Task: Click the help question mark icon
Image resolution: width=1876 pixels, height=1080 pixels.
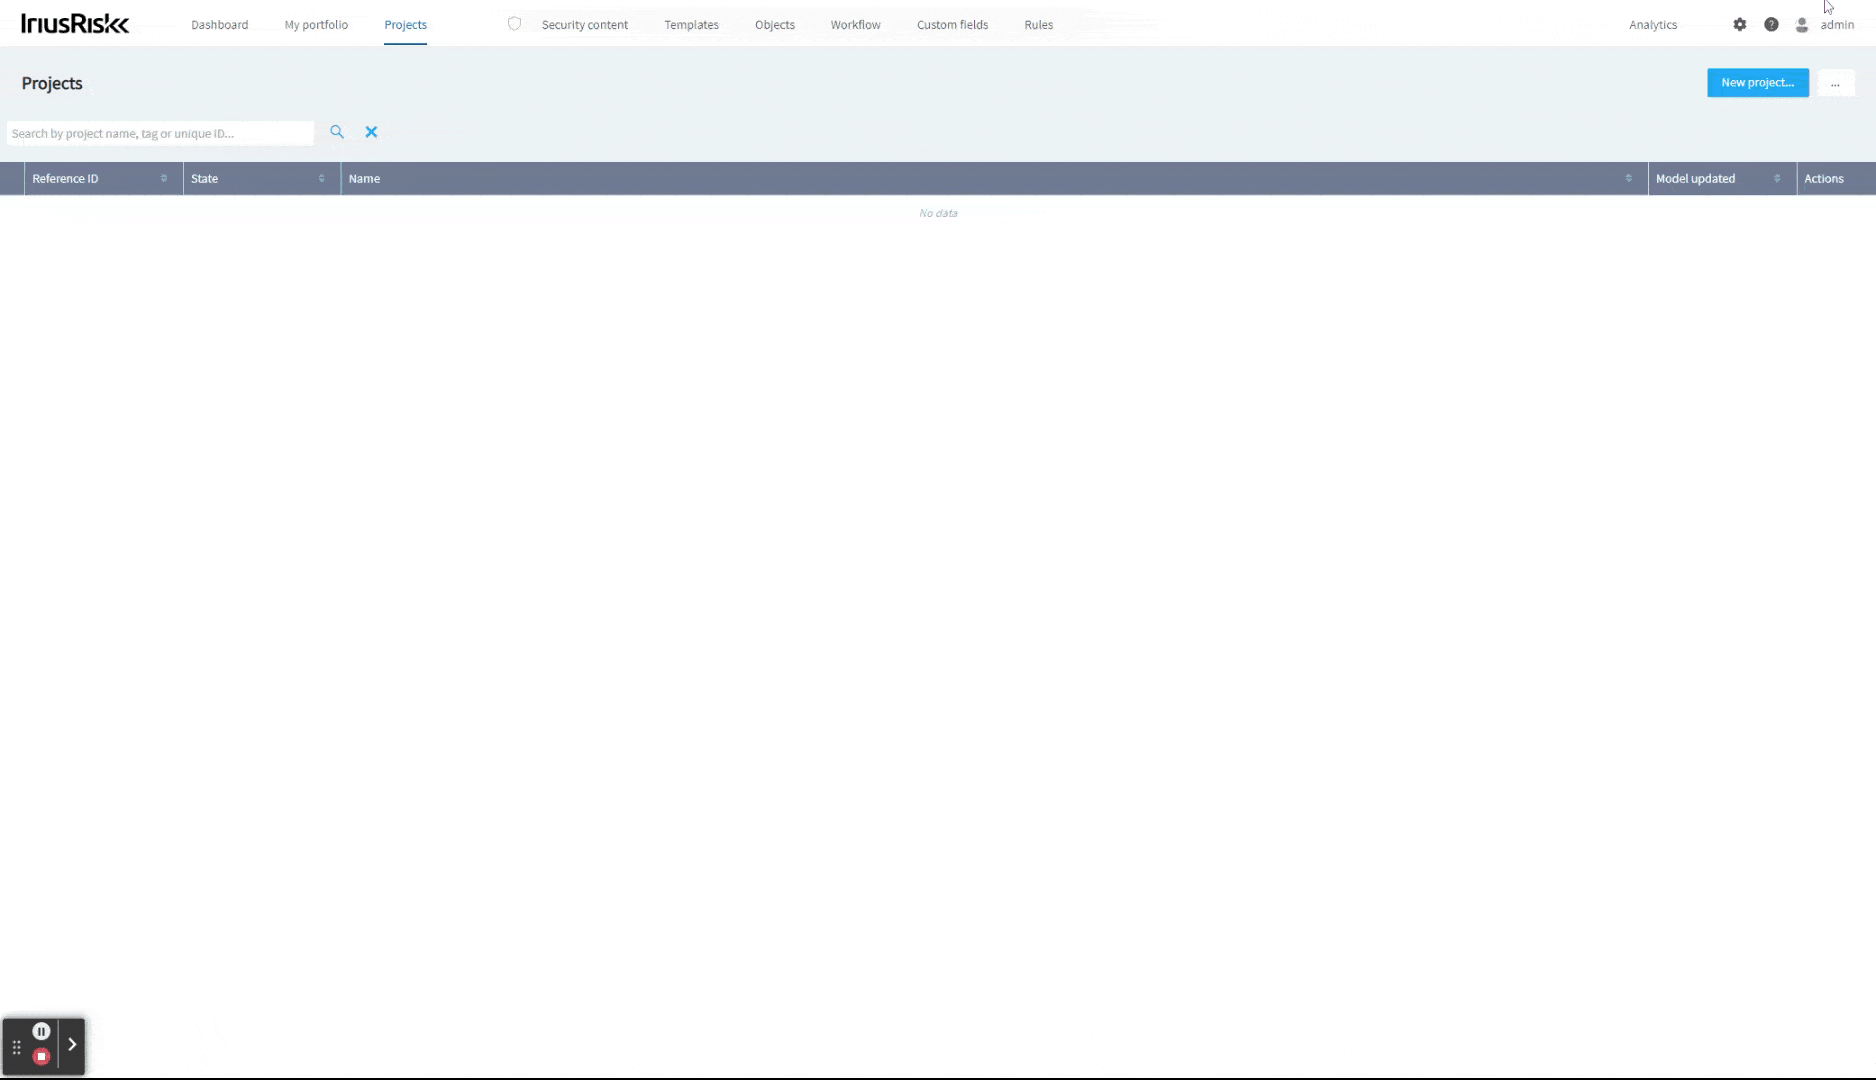Action: click(1771, 24)
